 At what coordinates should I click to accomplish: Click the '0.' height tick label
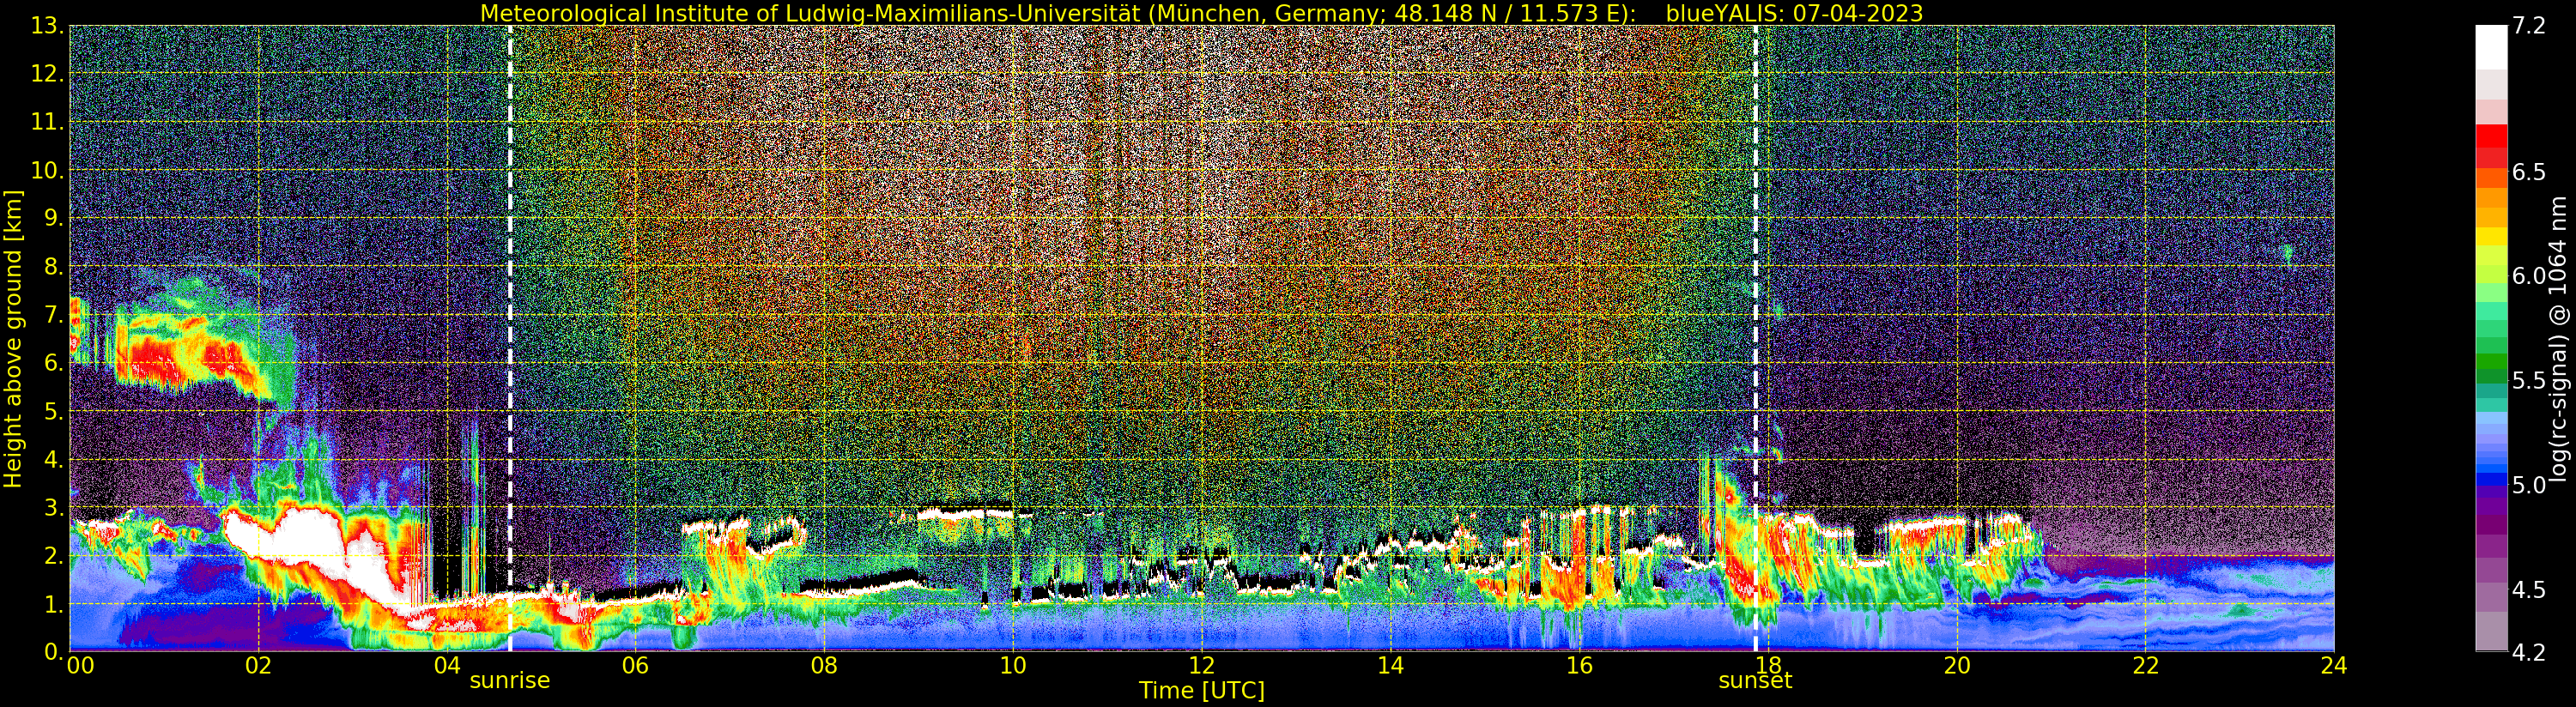[54, 651]
